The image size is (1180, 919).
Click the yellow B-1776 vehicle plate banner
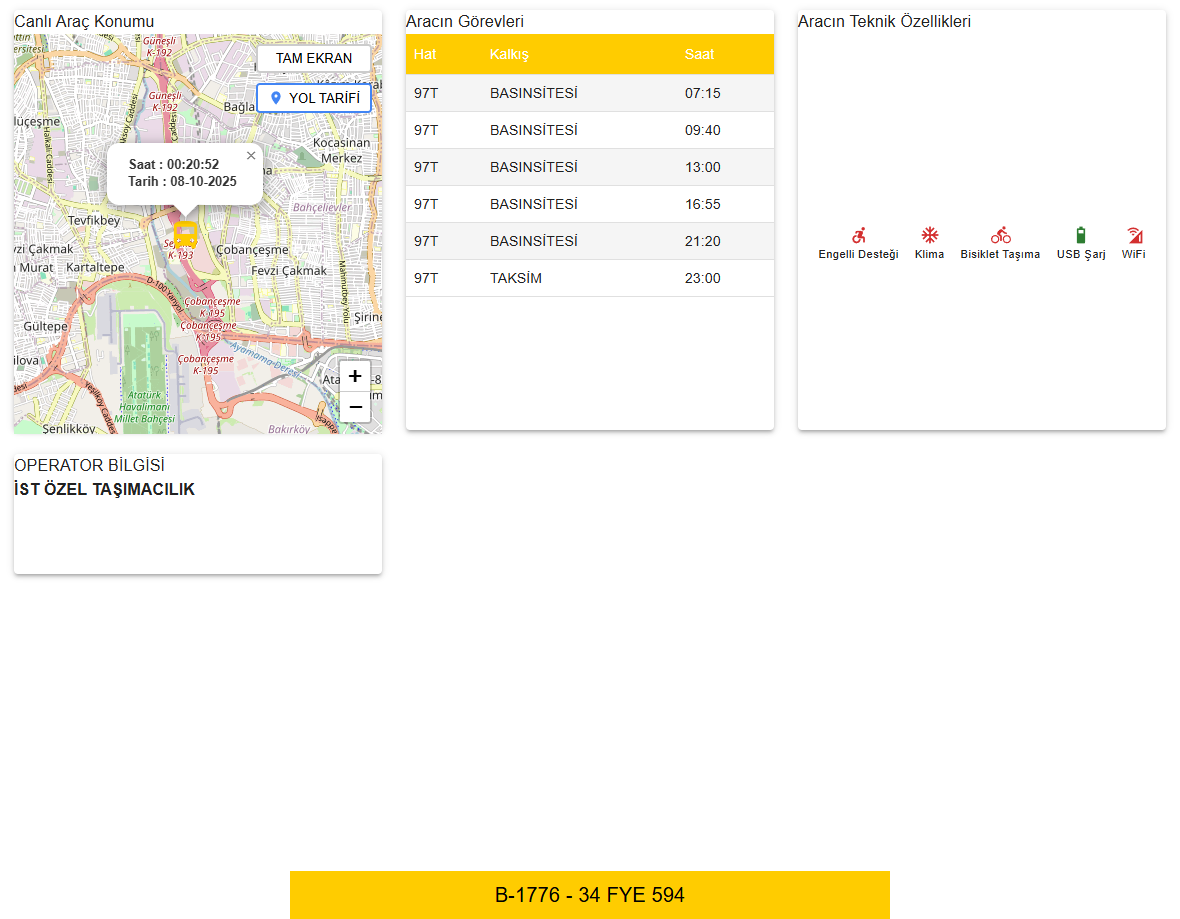[589, 895]
